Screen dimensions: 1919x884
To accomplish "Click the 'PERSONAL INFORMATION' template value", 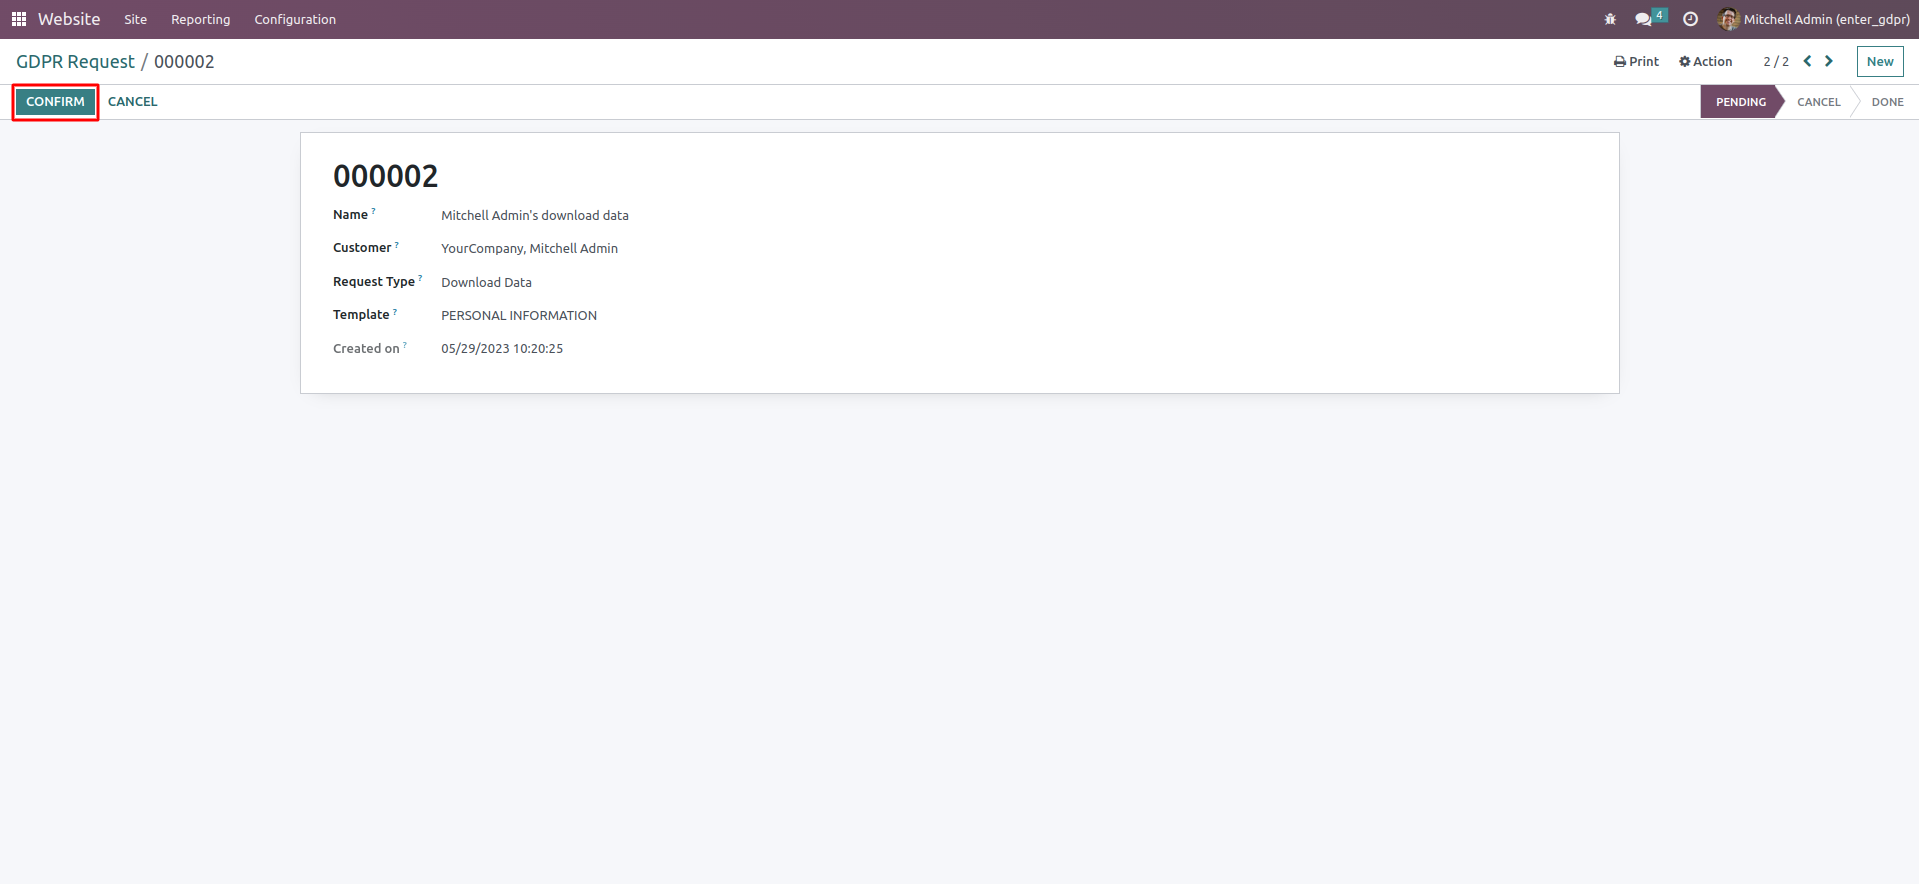I will pos(519,315).
